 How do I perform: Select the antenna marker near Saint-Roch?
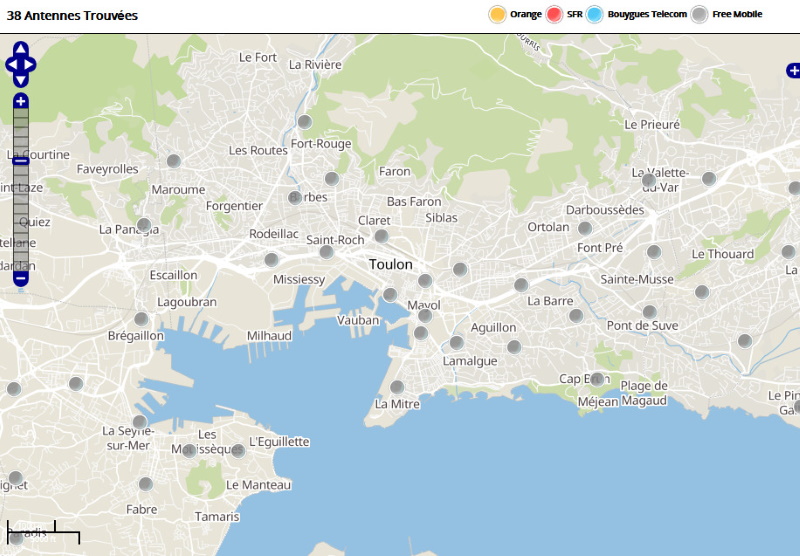coord(326,251)
